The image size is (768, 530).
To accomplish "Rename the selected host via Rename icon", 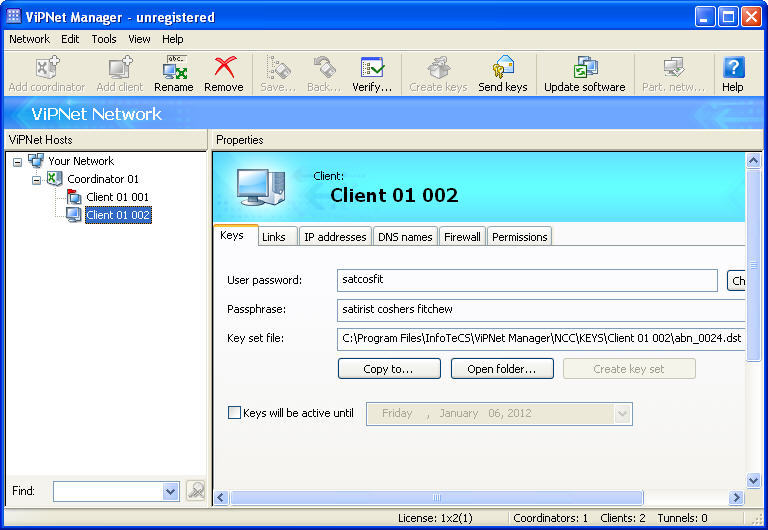I will [175, 67].
